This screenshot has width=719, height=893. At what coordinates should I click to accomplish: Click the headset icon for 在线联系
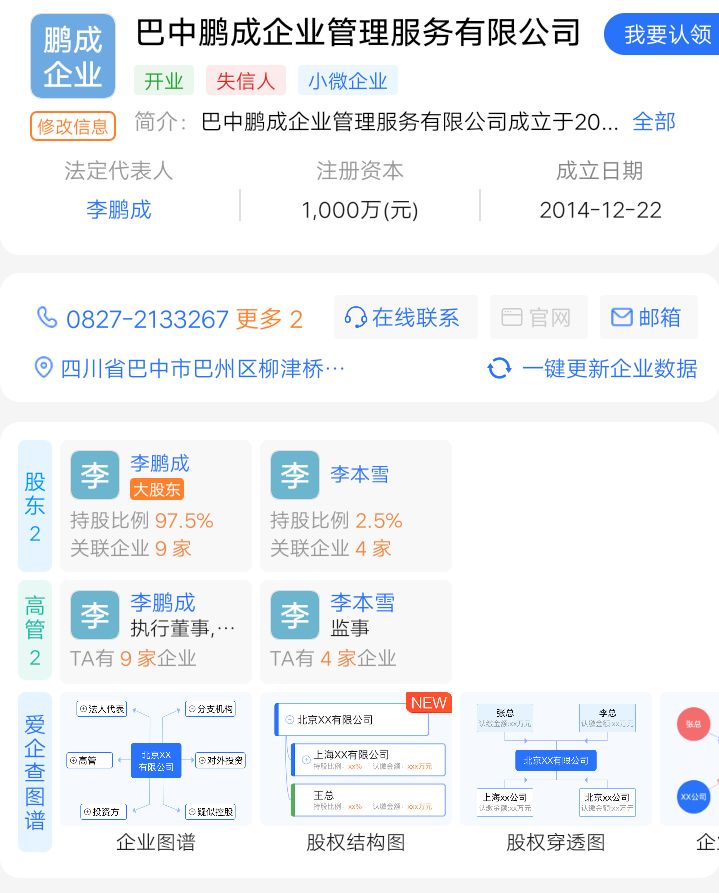[x=355, y=318]
